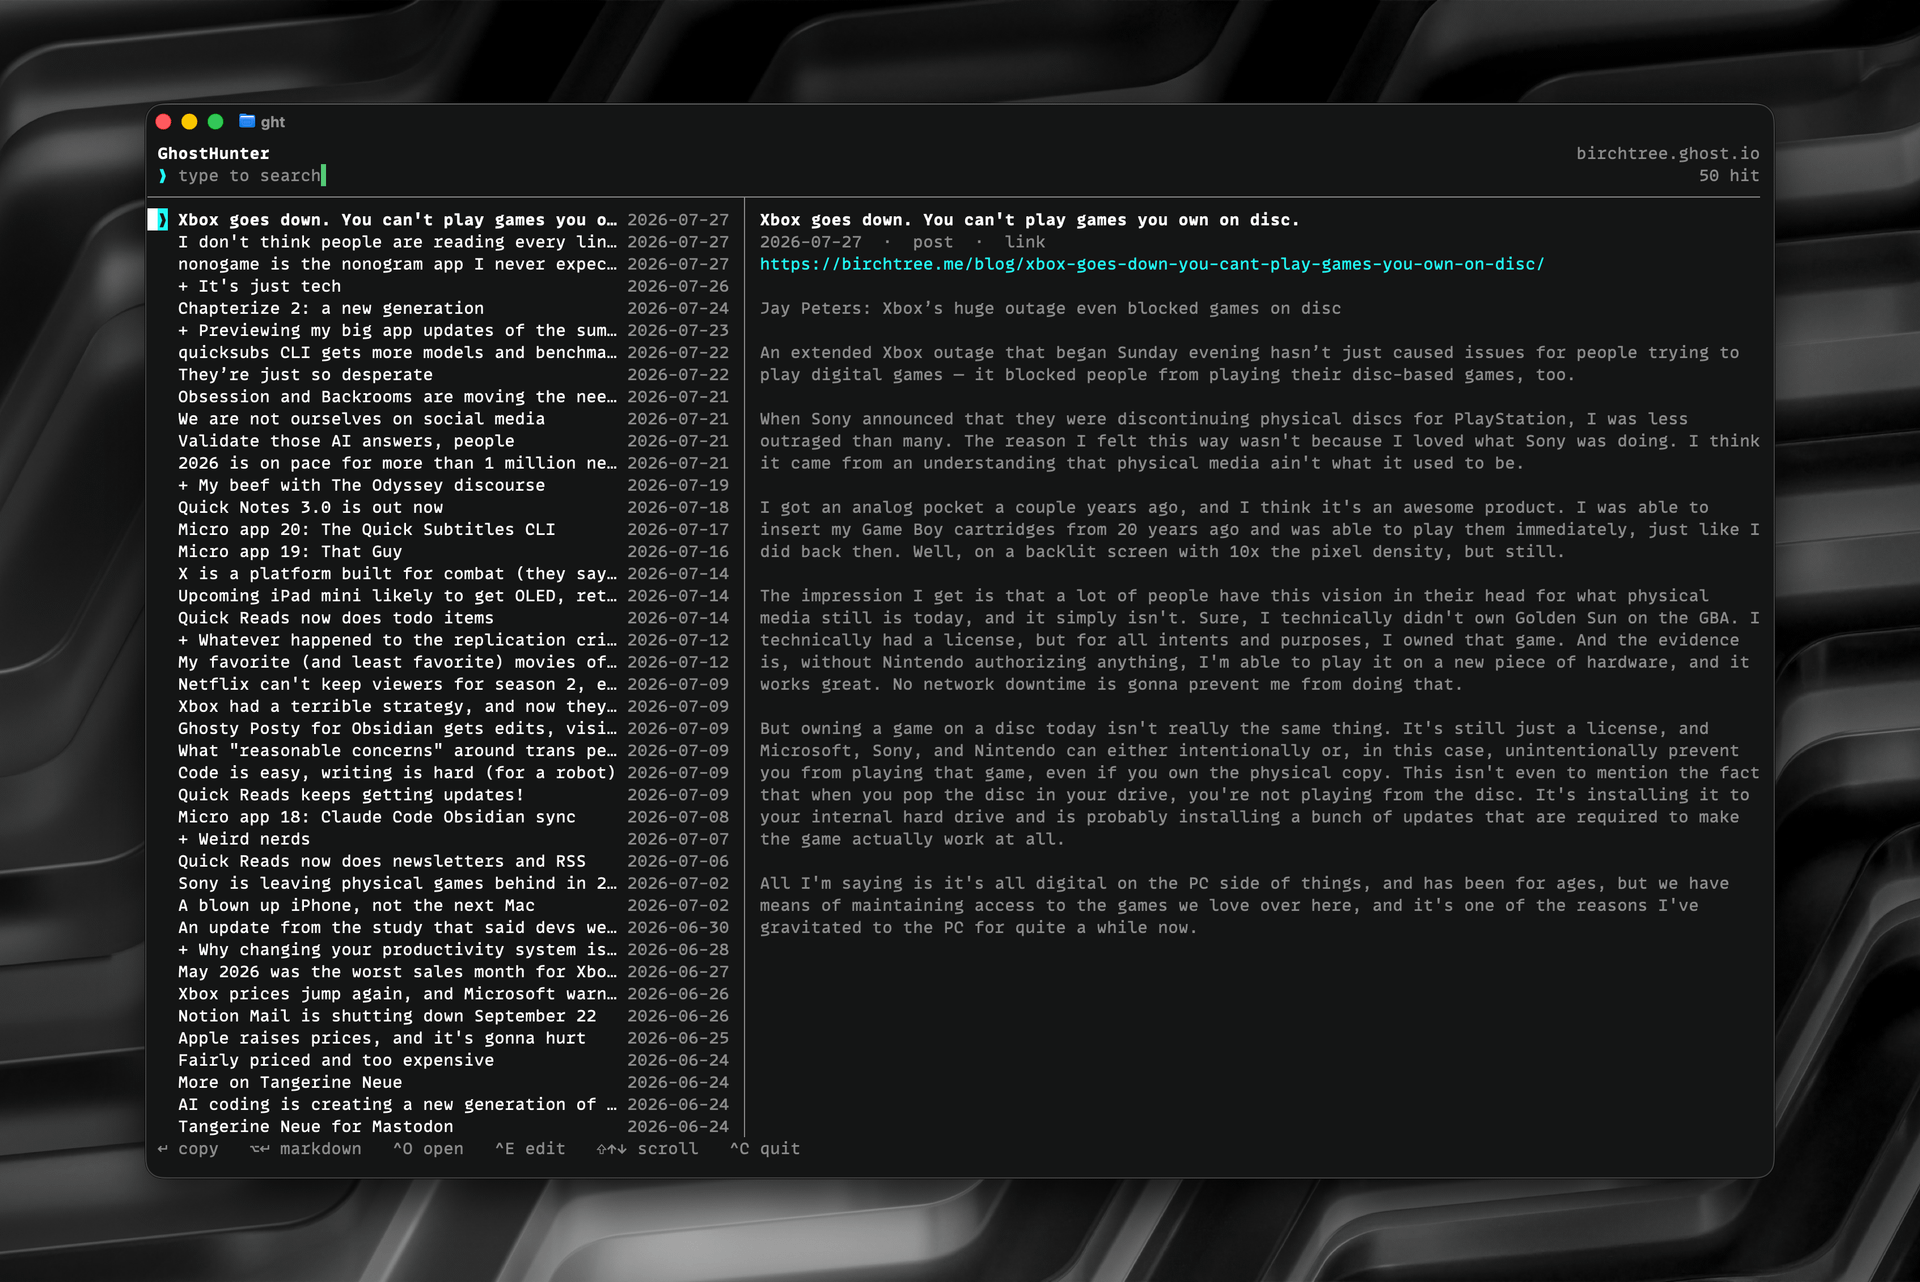Click the 'copy' shortcut hint in footer
This screenshot has width=1920, height=1282.
click(188, 1149)
